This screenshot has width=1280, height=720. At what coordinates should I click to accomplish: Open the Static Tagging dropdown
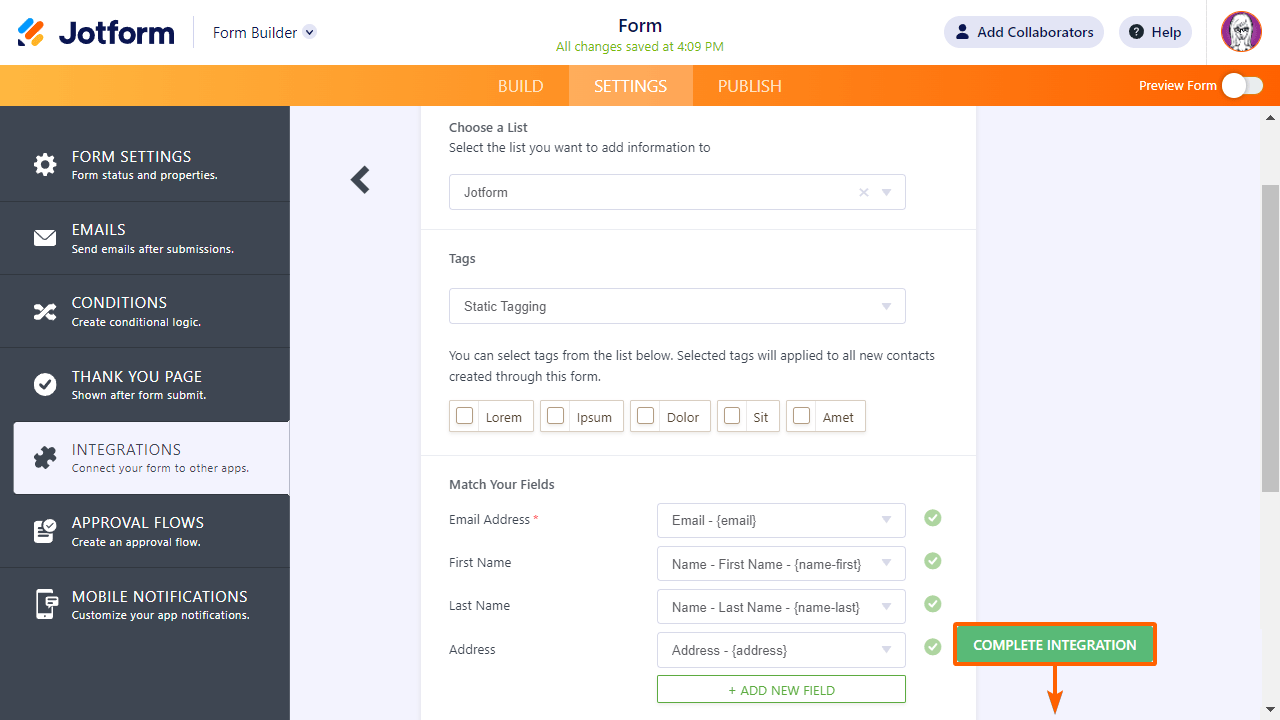677,306
